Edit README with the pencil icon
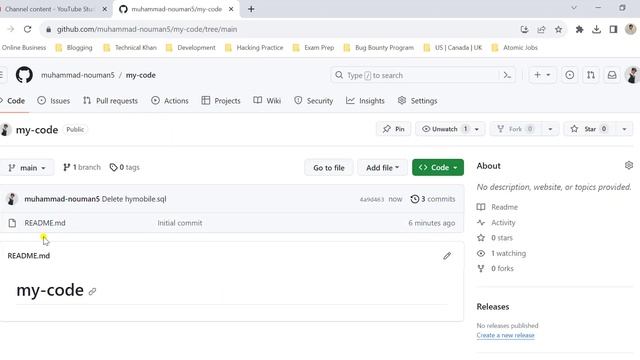Viewport: 640px width, 360px height. tap(447, 256)
